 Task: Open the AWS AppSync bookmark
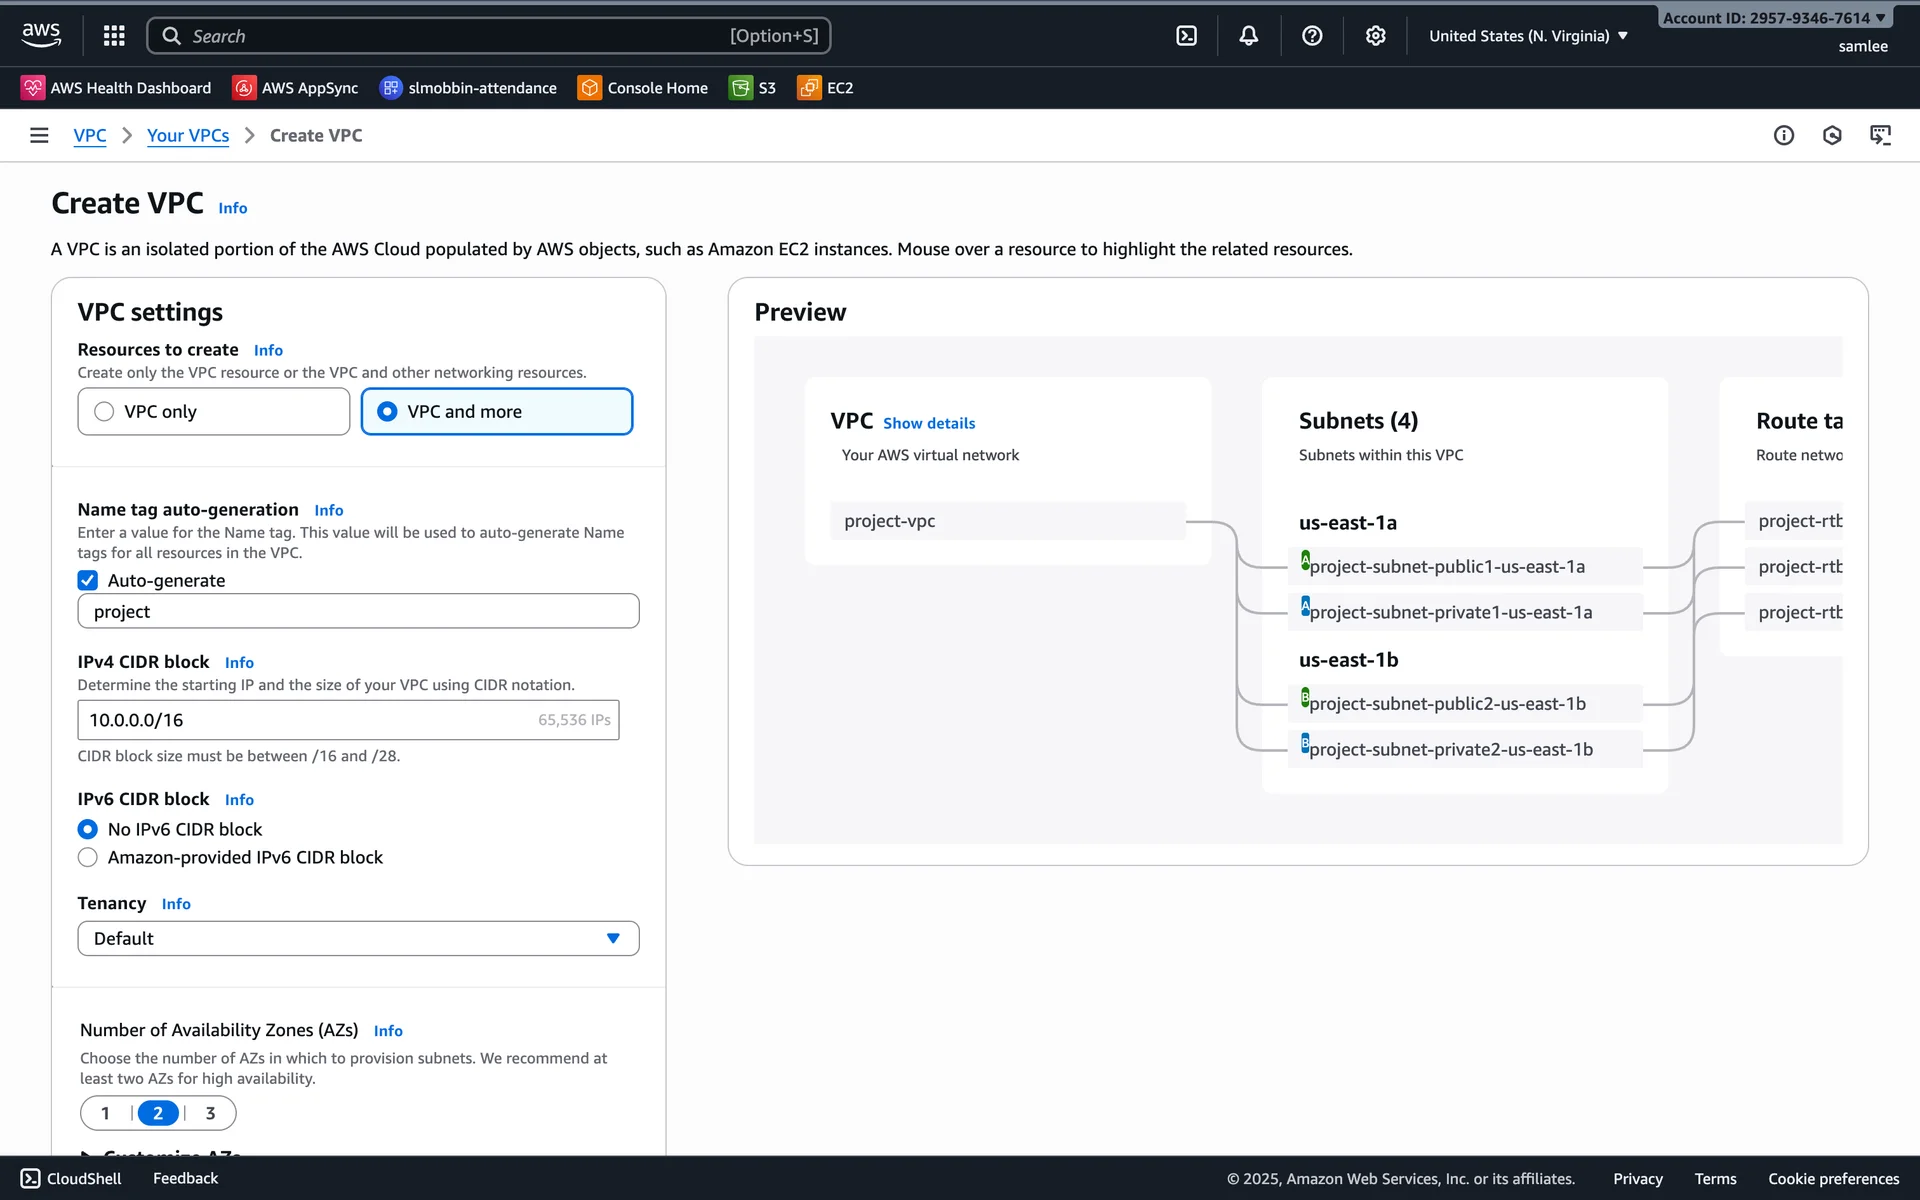(295, 88)
